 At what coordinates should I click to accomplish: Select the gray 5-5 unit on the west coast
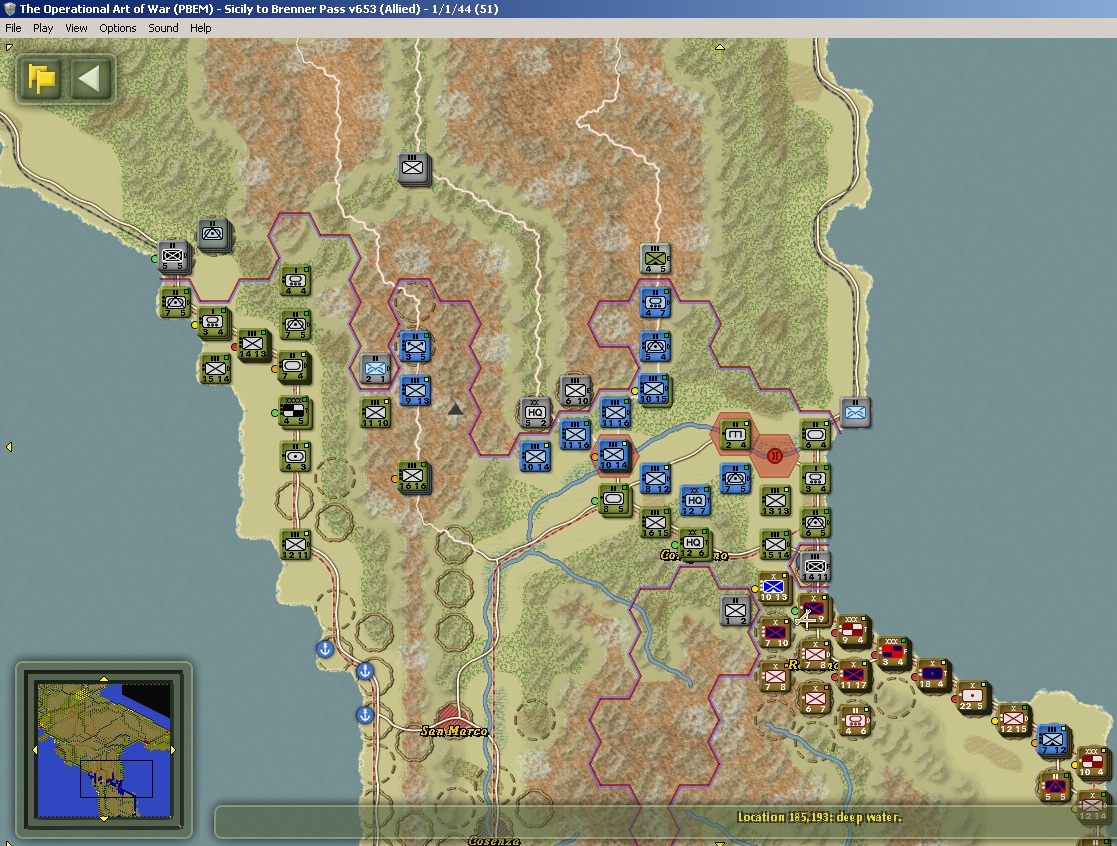coord(173,257)
